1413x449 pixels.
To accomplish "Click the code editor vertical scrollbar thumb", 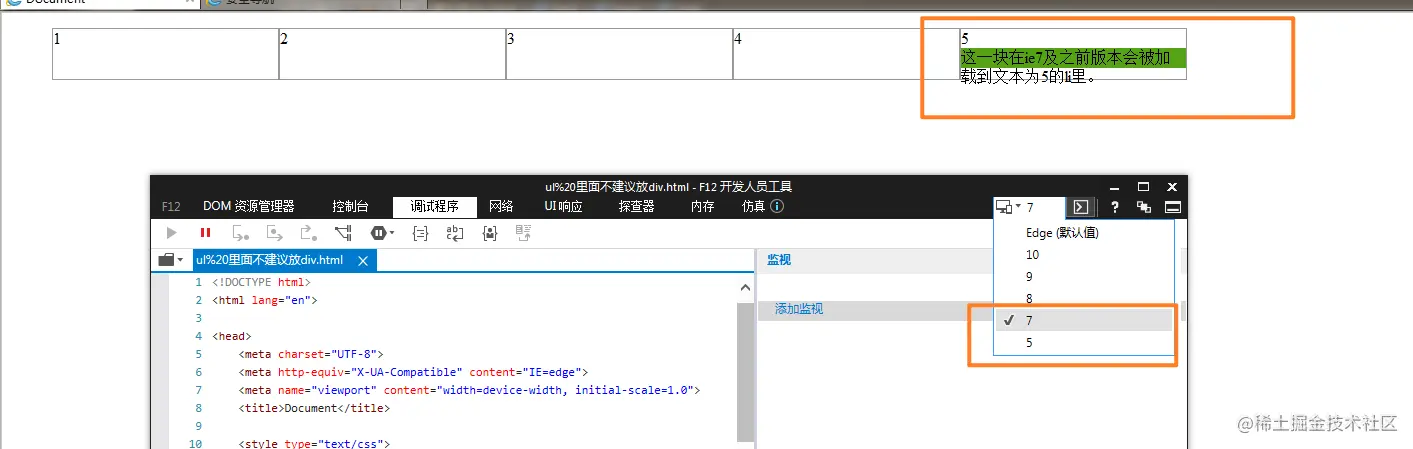I will pos(745,370).
